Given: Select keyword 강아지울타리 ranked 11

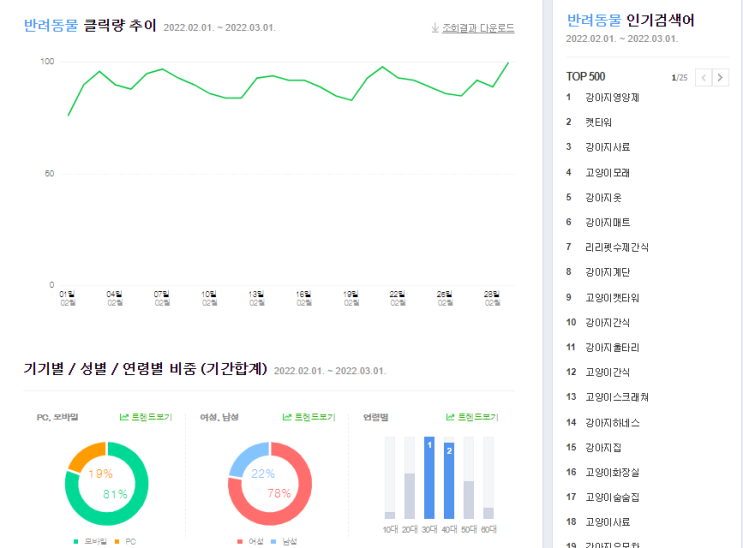Looking at the screenshot, I should pos(612,347).
